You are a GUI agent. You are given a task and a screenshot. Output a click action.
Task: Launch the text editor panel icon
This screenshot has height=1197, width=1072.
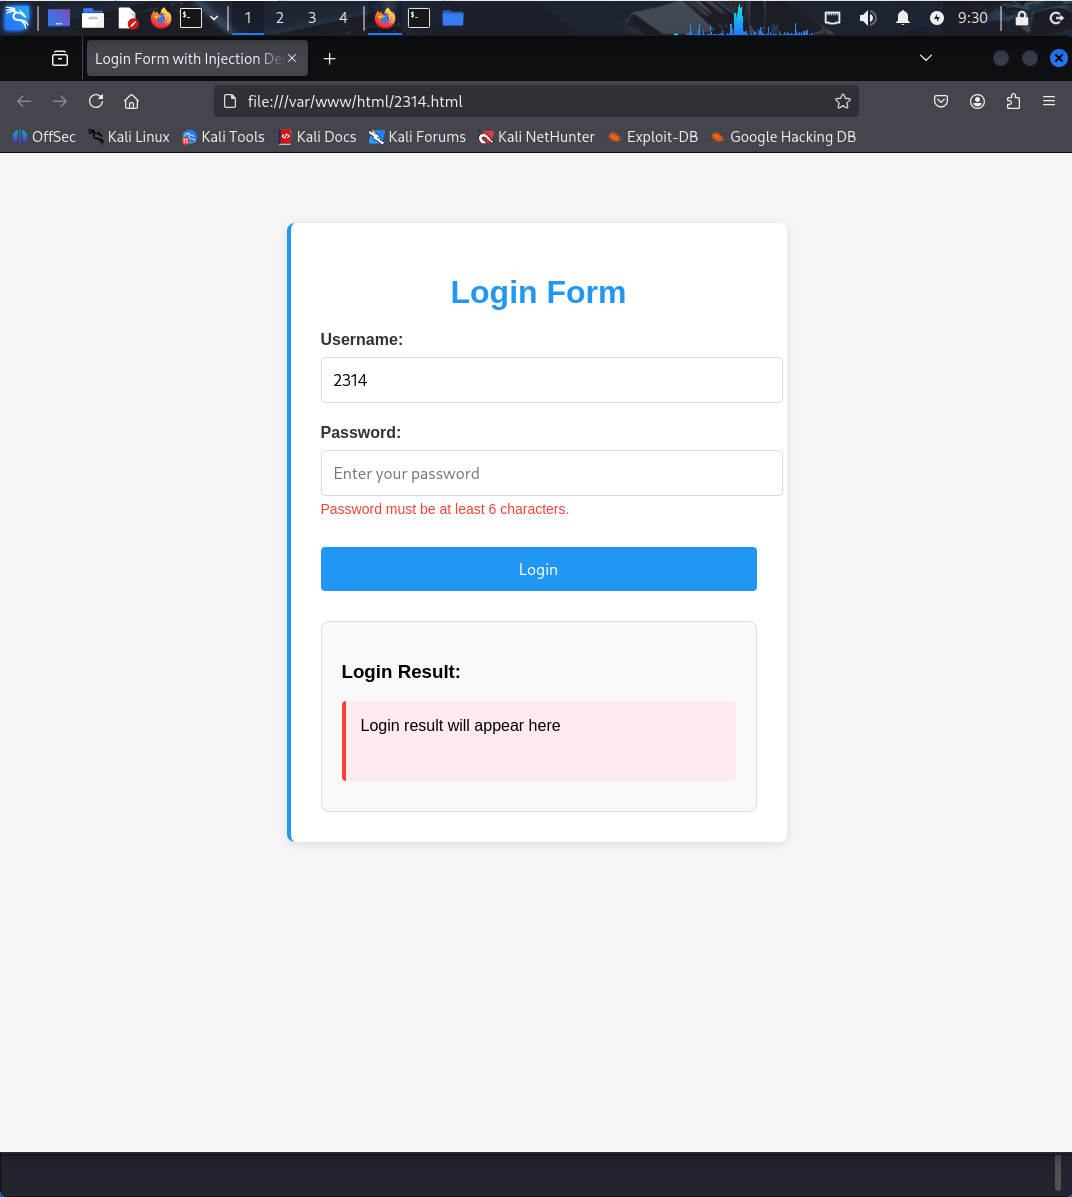[128, 18]
